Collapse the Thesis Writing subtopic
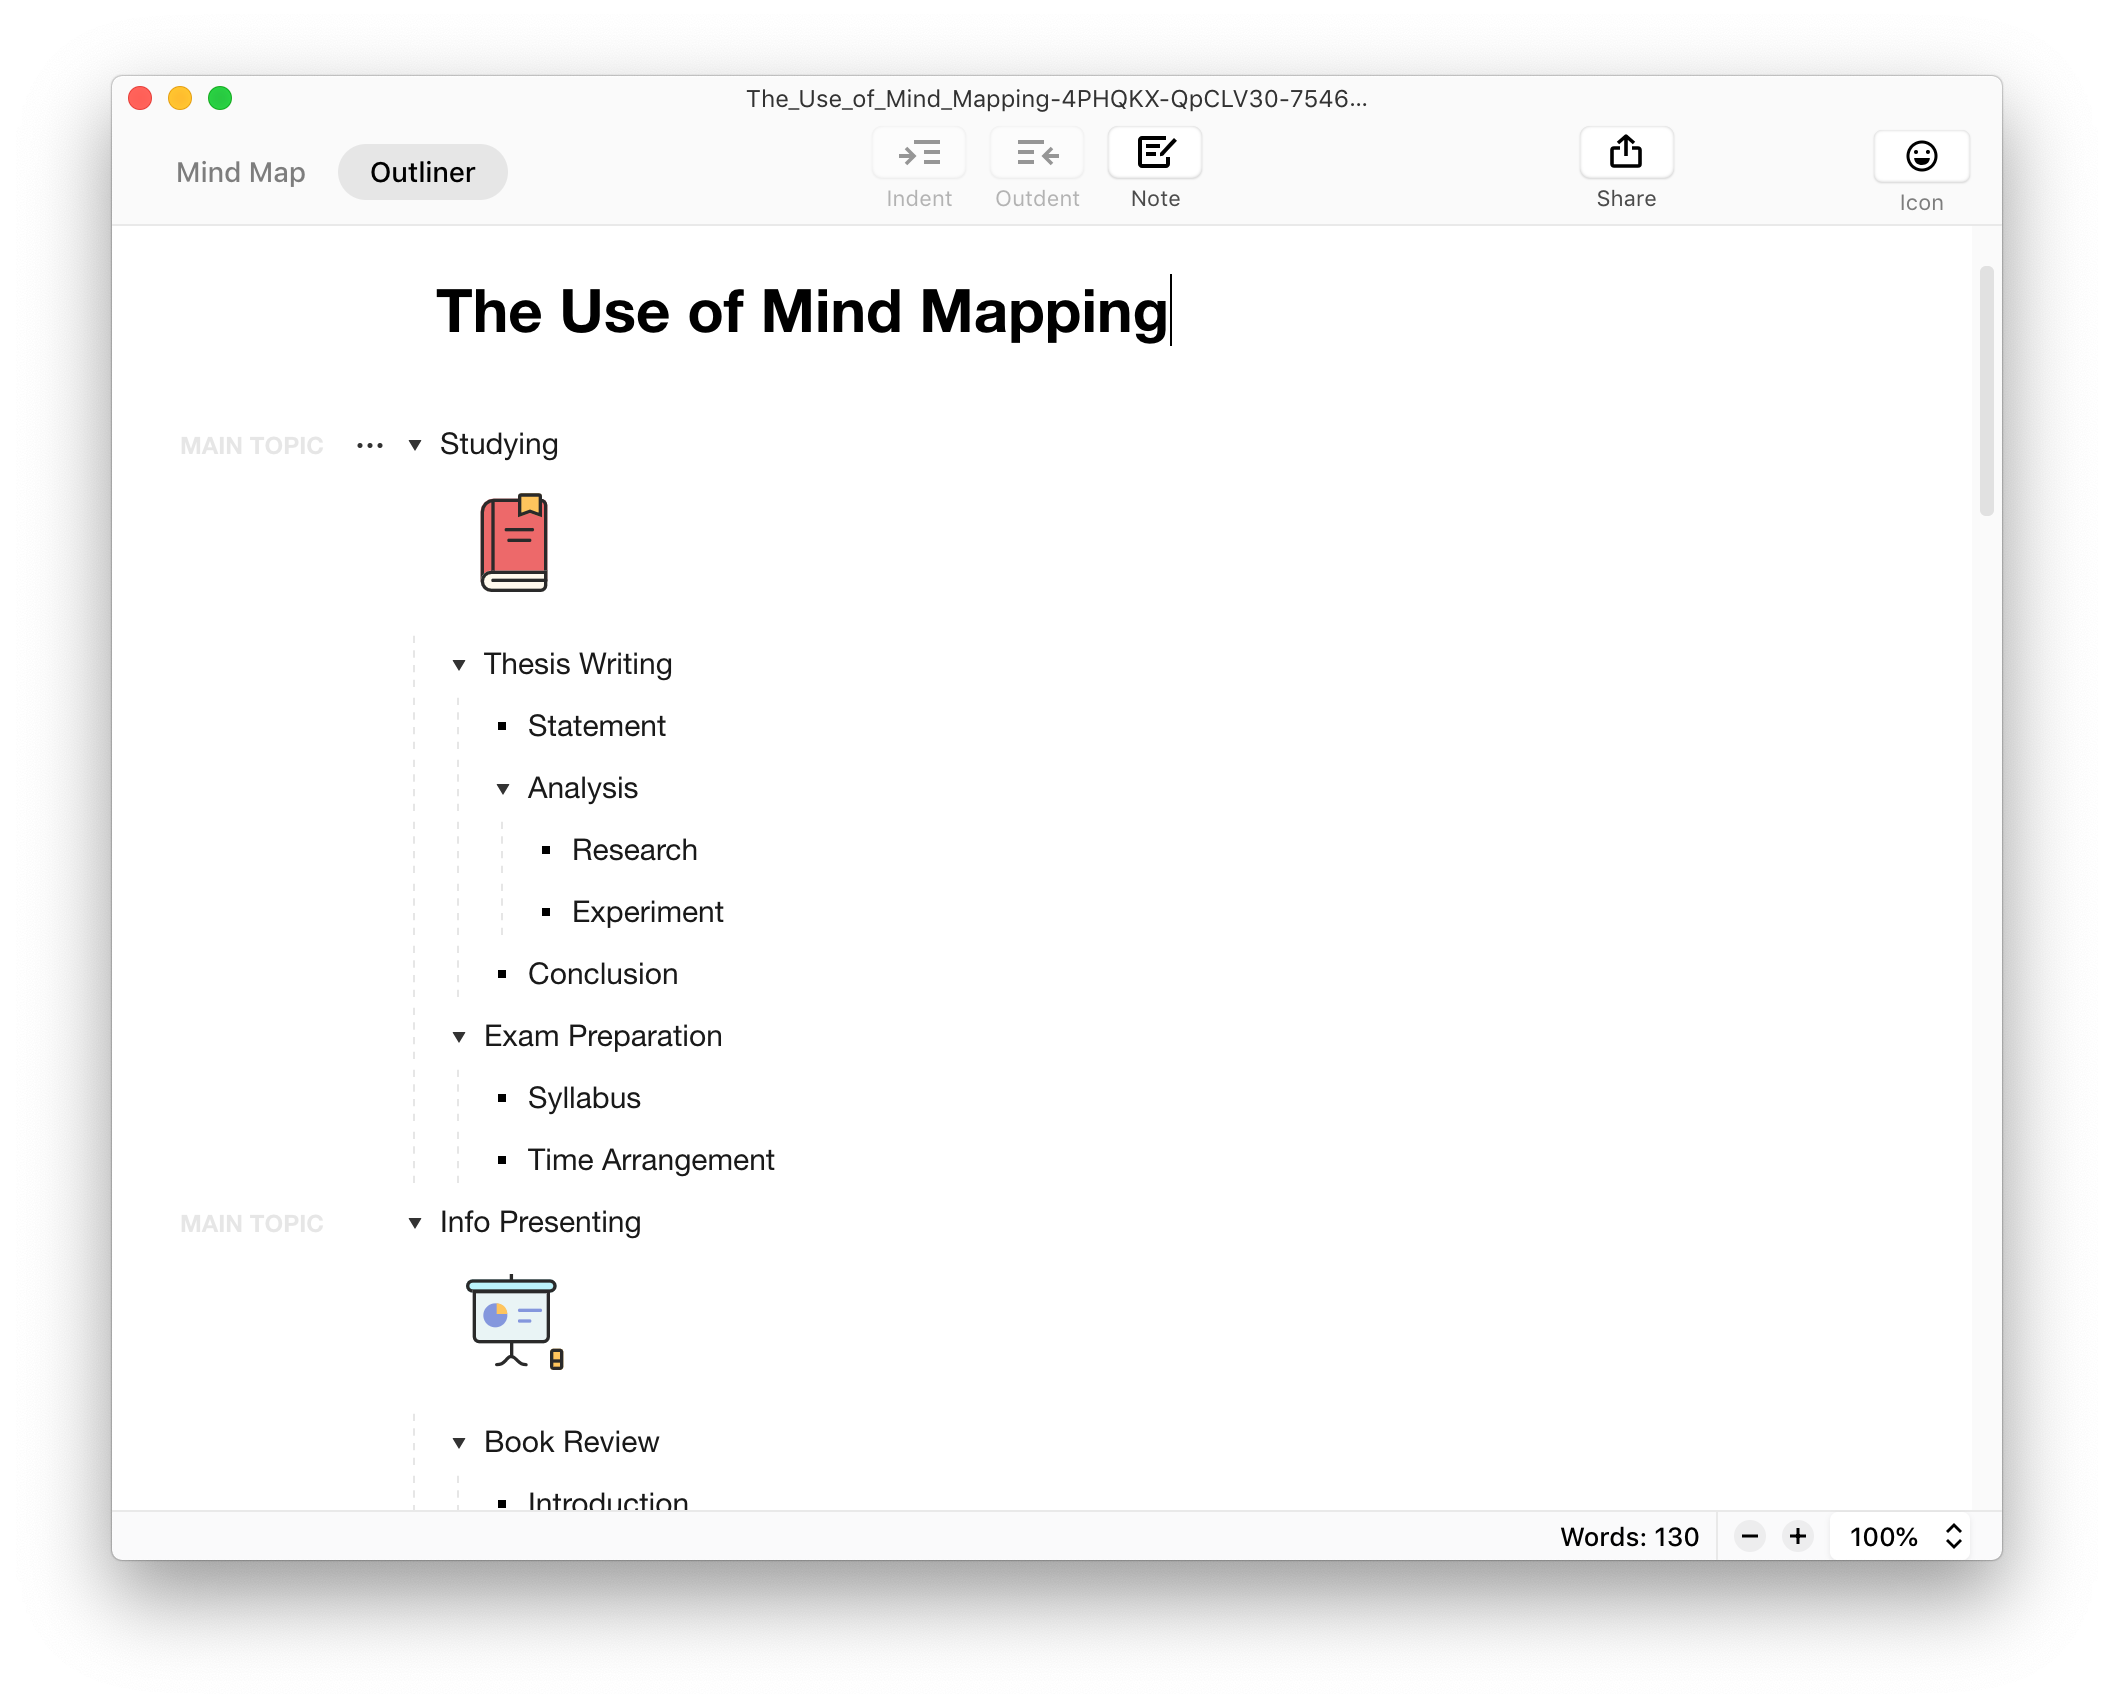 (459, 665)
